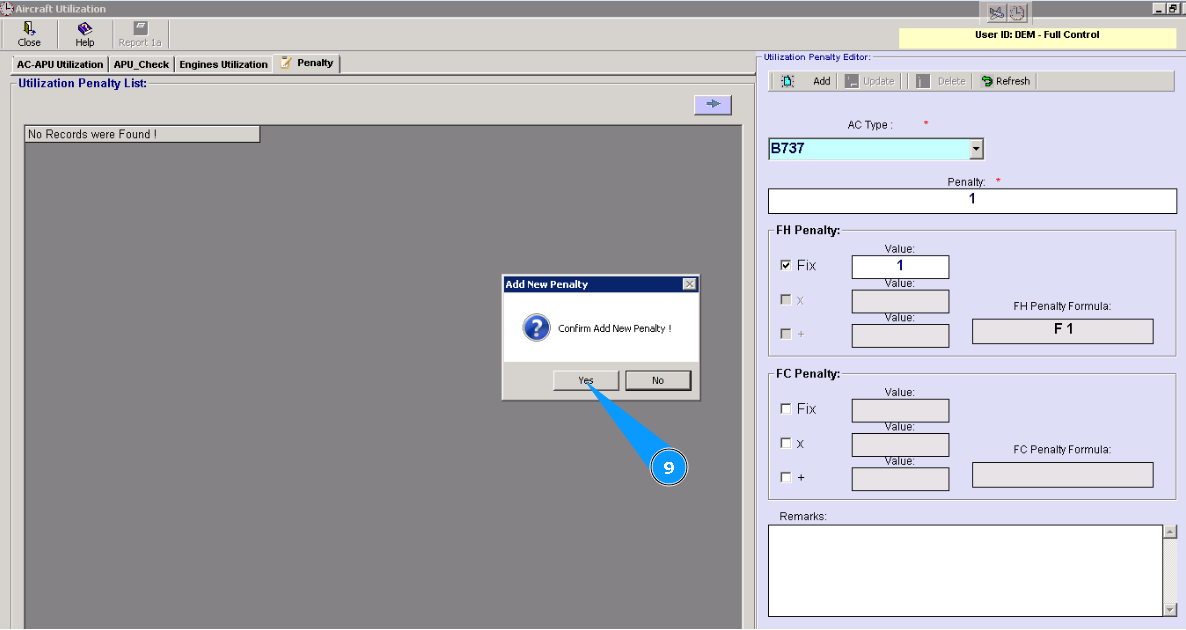Enable the FC Penalty + checkbox
Screen dimensions: 1186x630
click(x=785, y=477)
